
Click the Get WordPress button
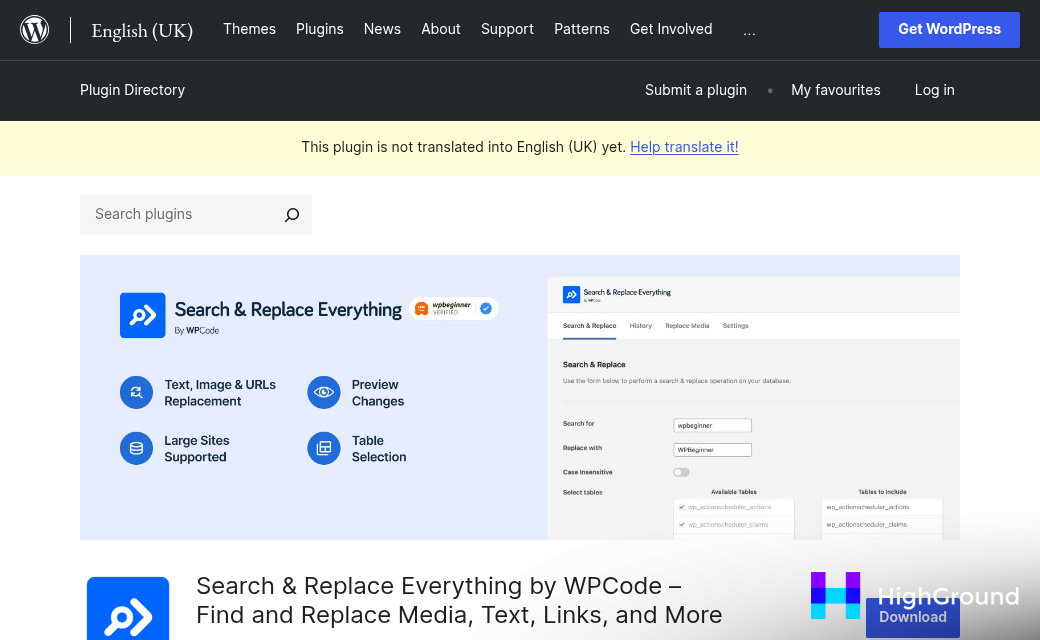pos(948,30)
